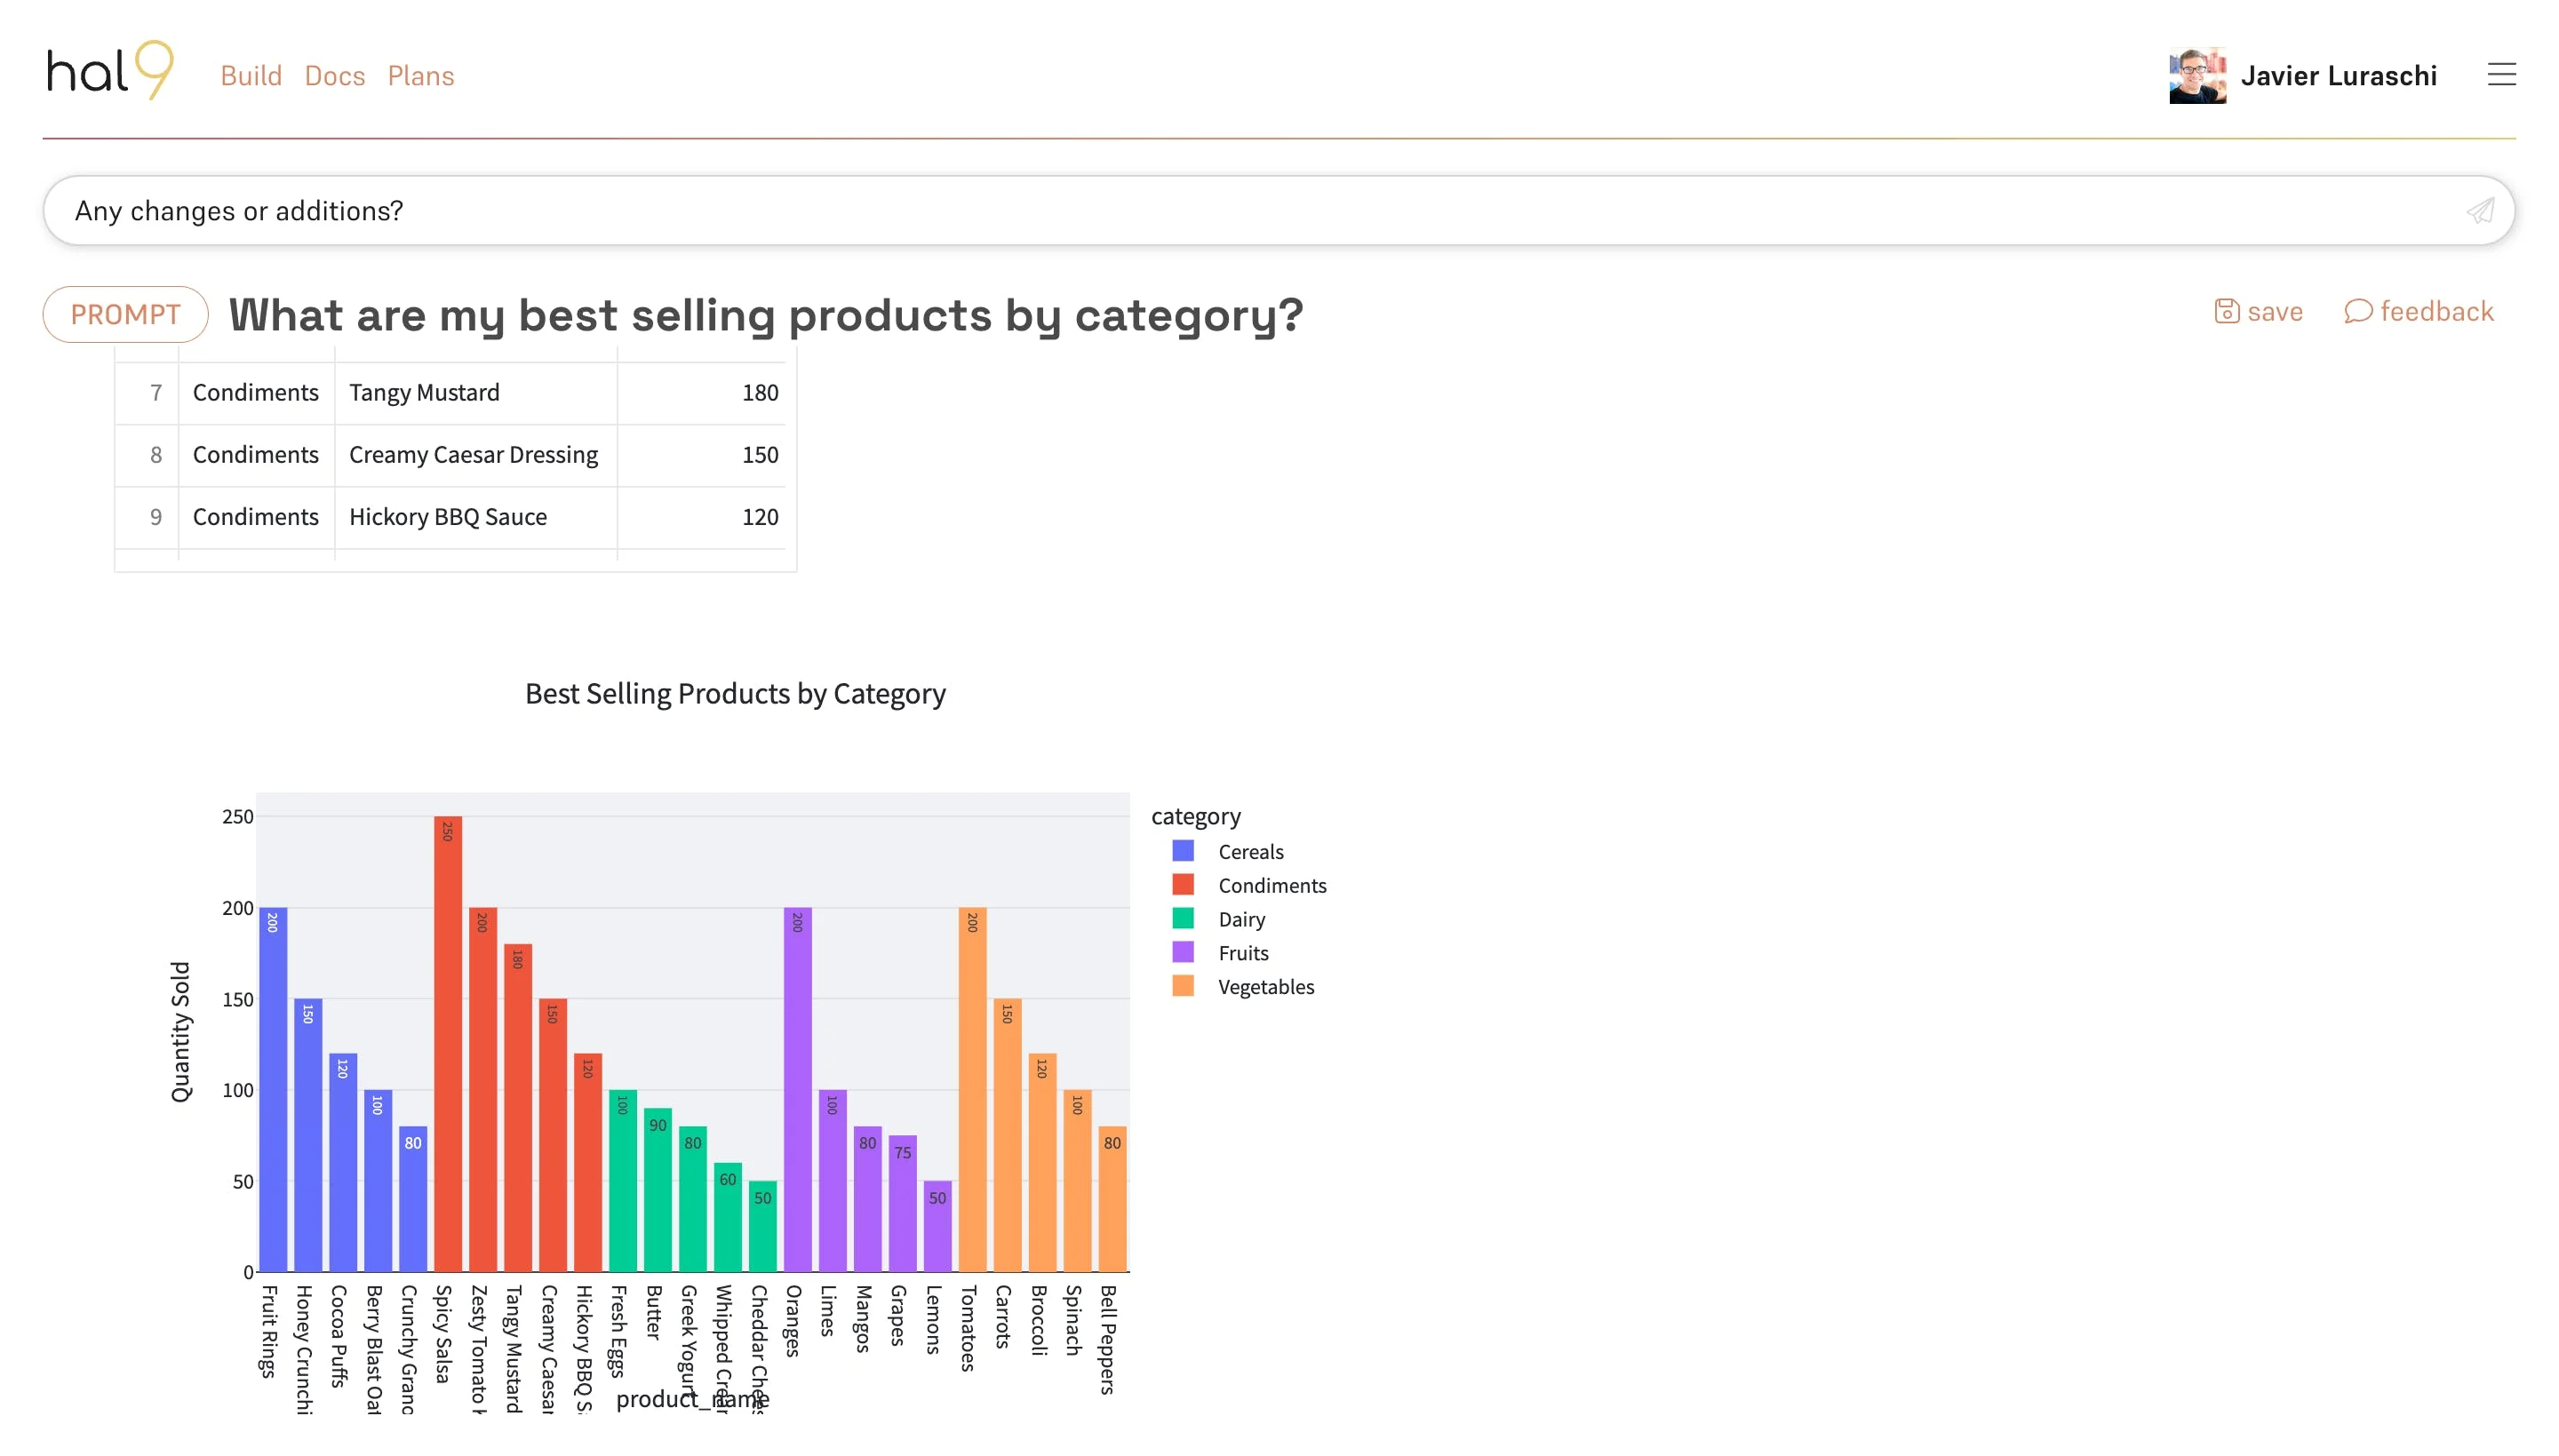
Task: Open the hamburger menu icon
Action: [x=2500, y=75]
